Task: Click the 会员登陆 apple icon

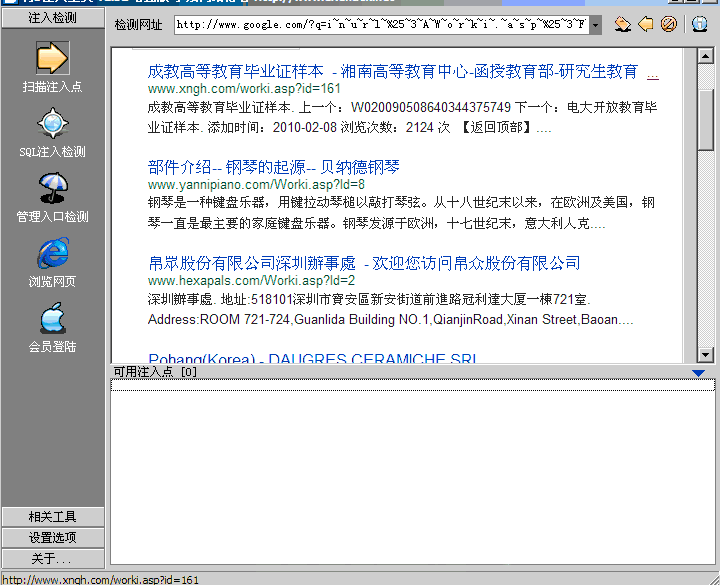Action: click(x=52, y=319)
